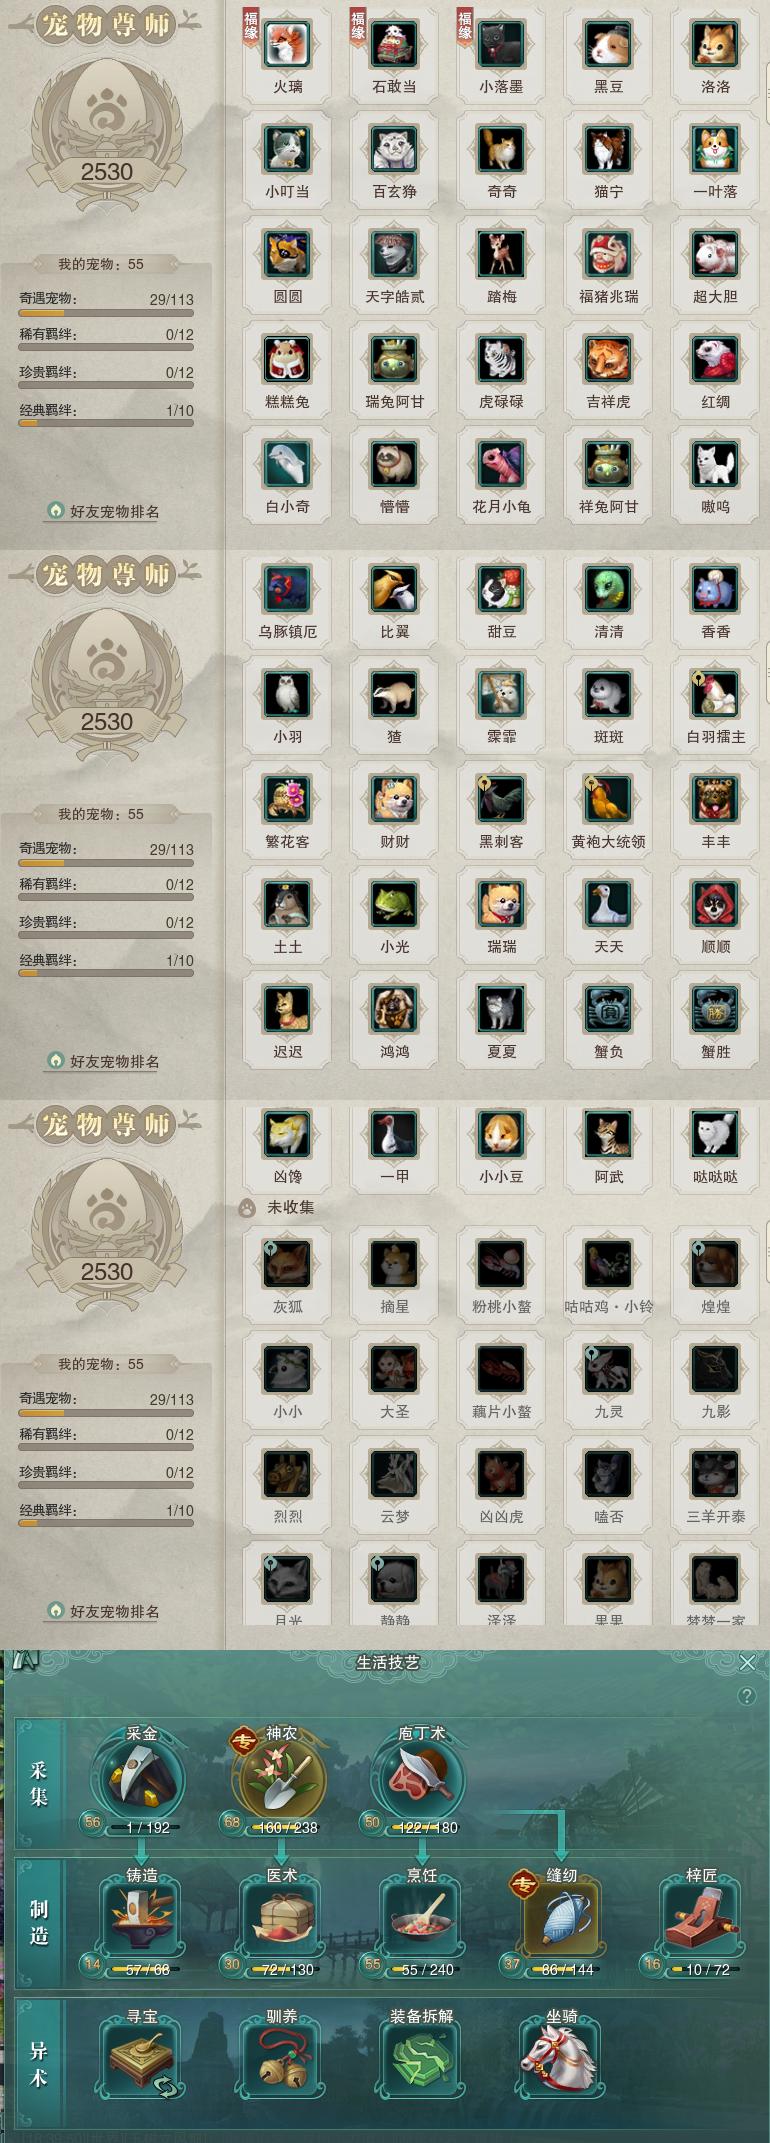Image resolution: width=770 pixels, height=2143 pixels.
Task: Choose the 白小奇 dolphin pet
Action: tap(288, 465)
